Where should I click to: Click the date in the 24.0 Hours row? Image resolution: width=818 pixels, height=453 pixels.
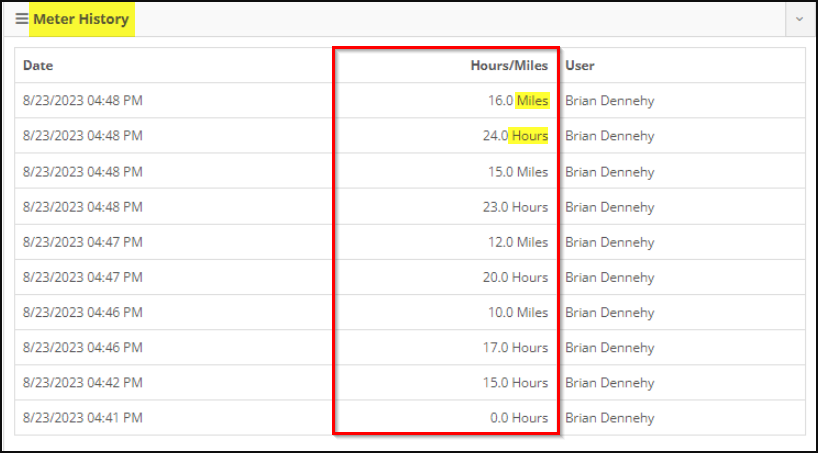pos(82,136)
